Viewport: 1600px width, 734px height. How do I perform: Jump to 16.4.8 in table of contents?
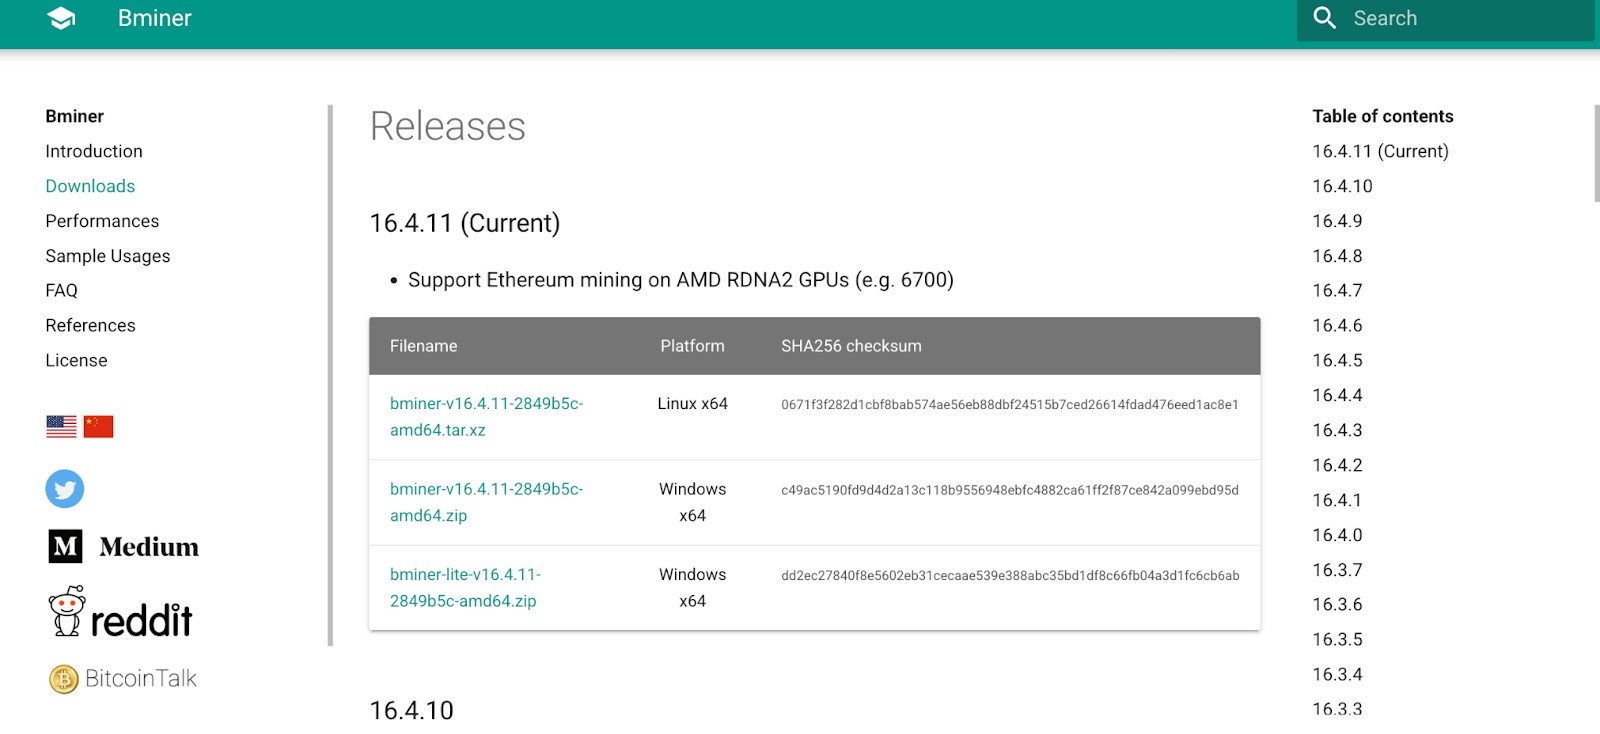point(1337,256)
